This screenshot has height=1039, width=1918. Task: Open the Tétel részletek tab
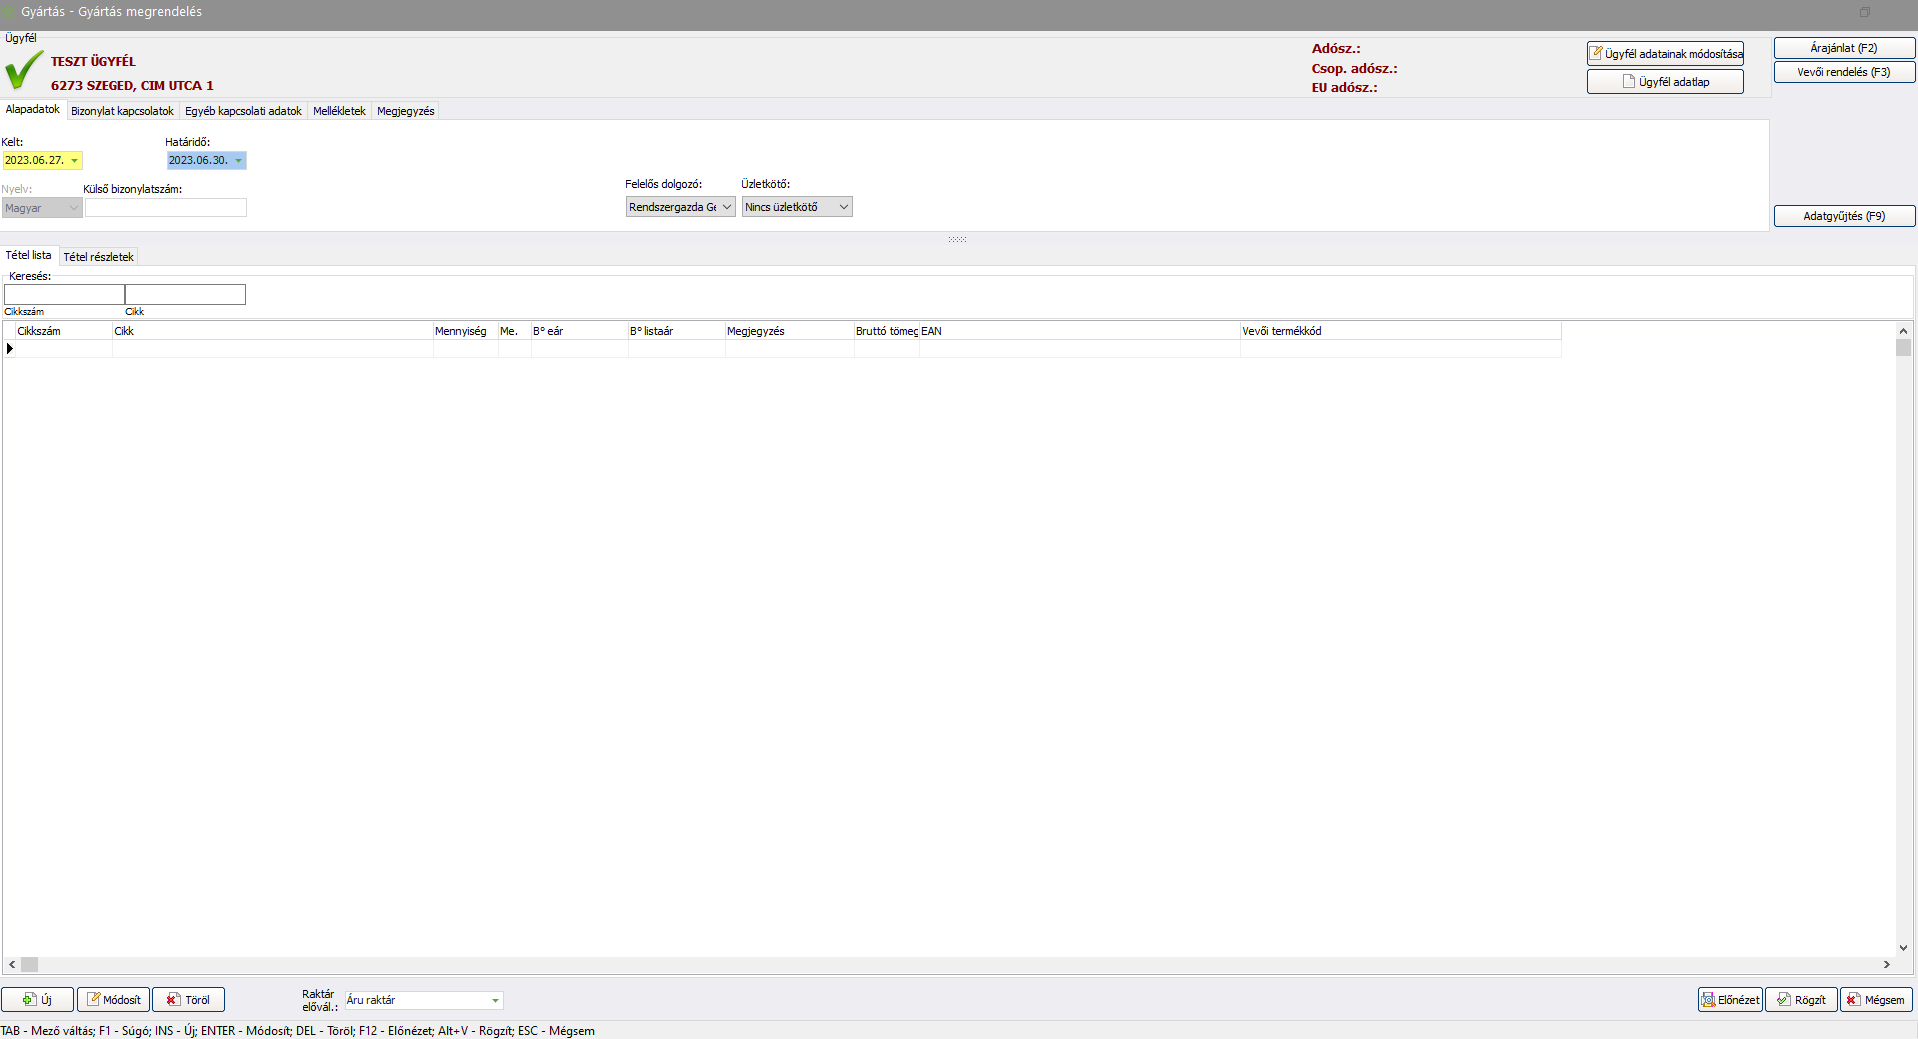pos(98,257)
